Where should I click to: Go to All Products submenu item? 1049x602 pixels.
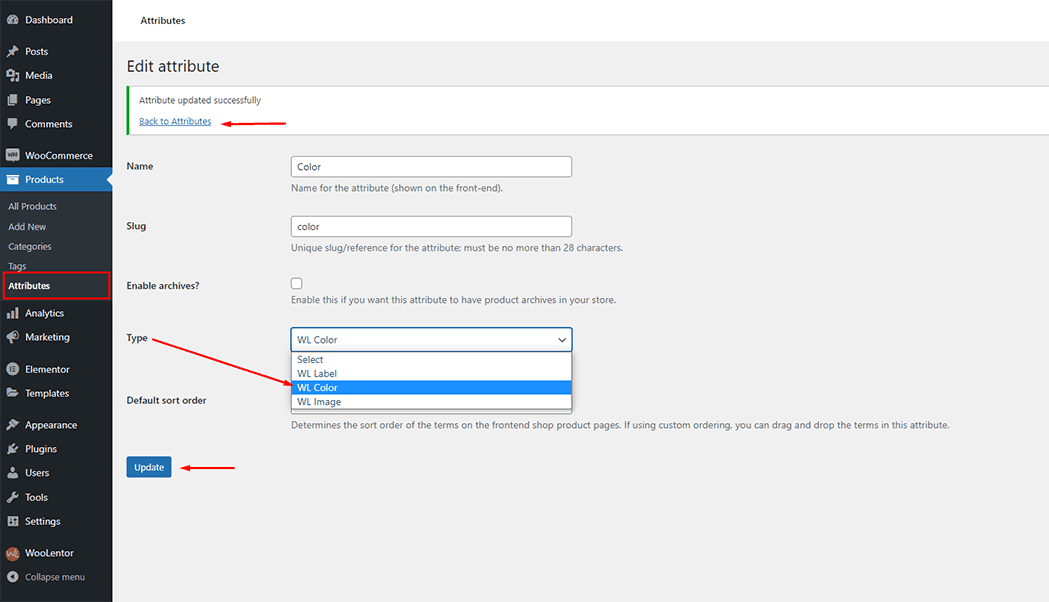tap(32, 206)
